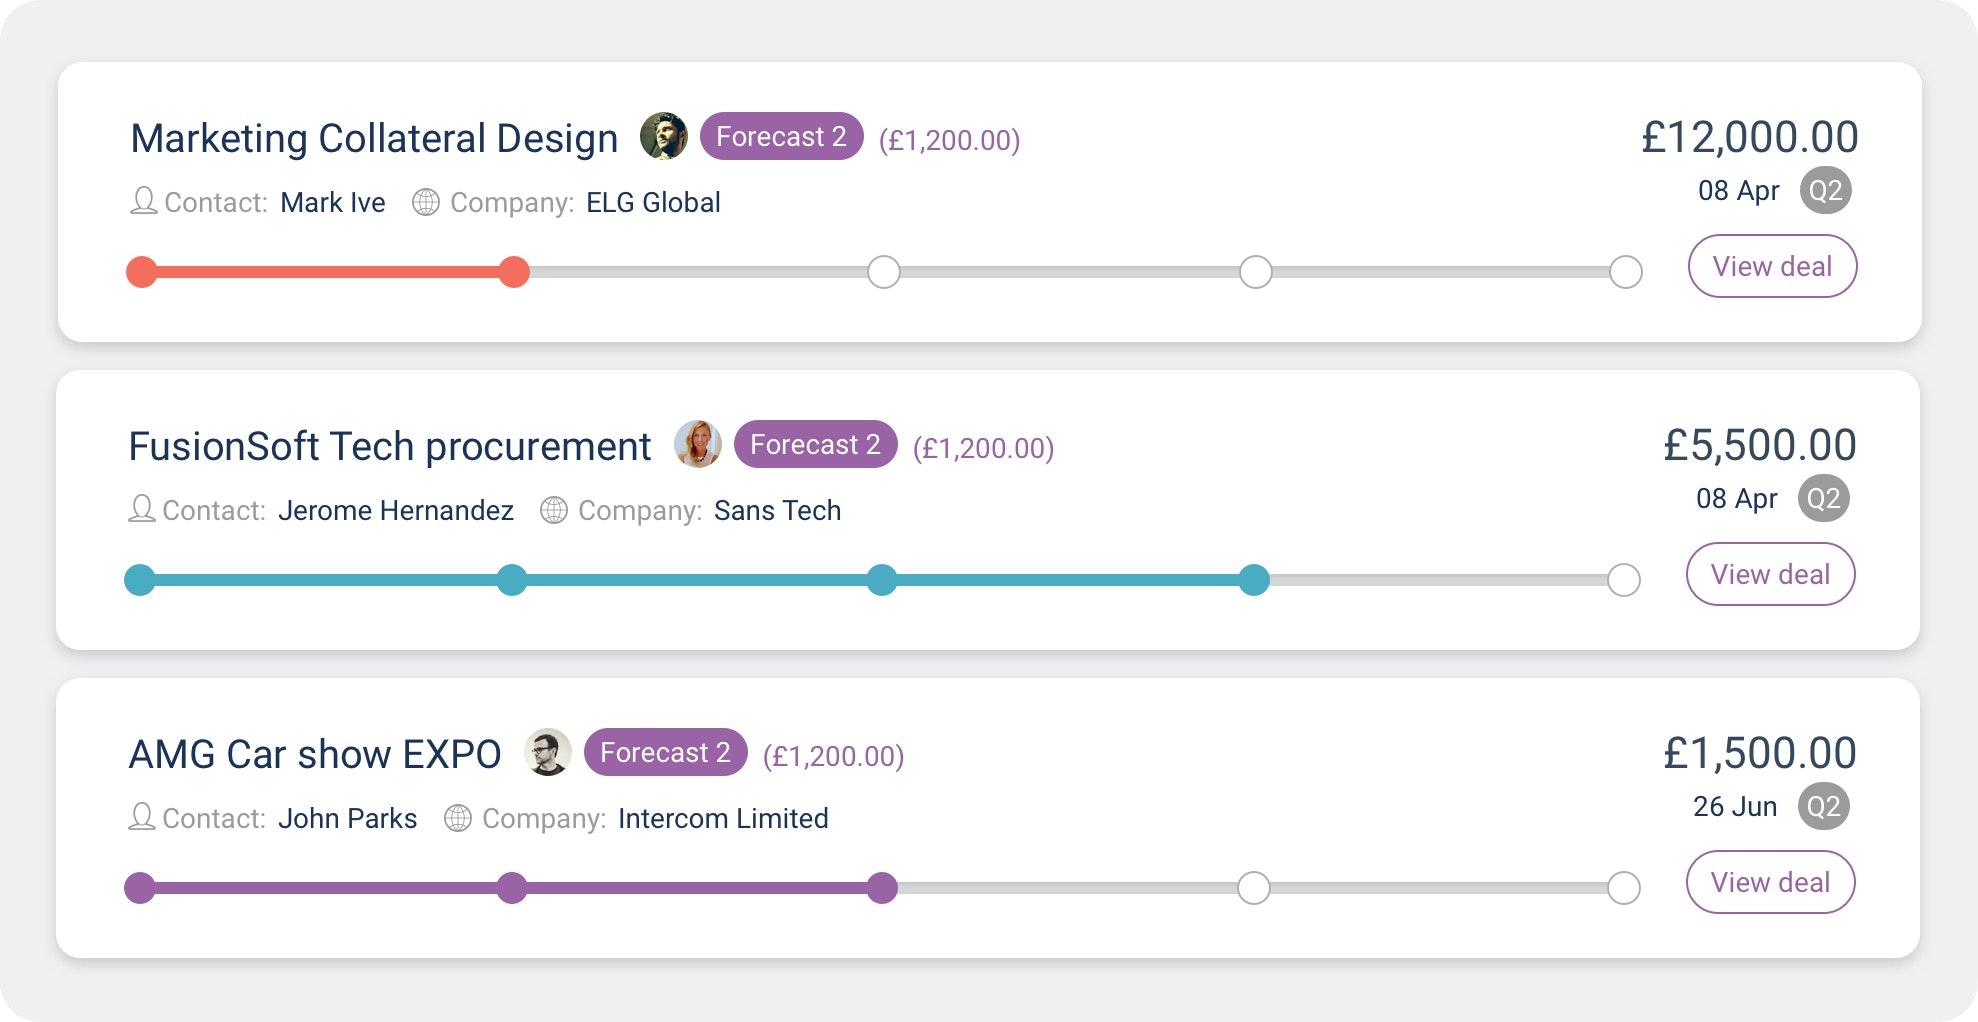Click the £5,500.00 deal value

click(x=1760, y=445)
